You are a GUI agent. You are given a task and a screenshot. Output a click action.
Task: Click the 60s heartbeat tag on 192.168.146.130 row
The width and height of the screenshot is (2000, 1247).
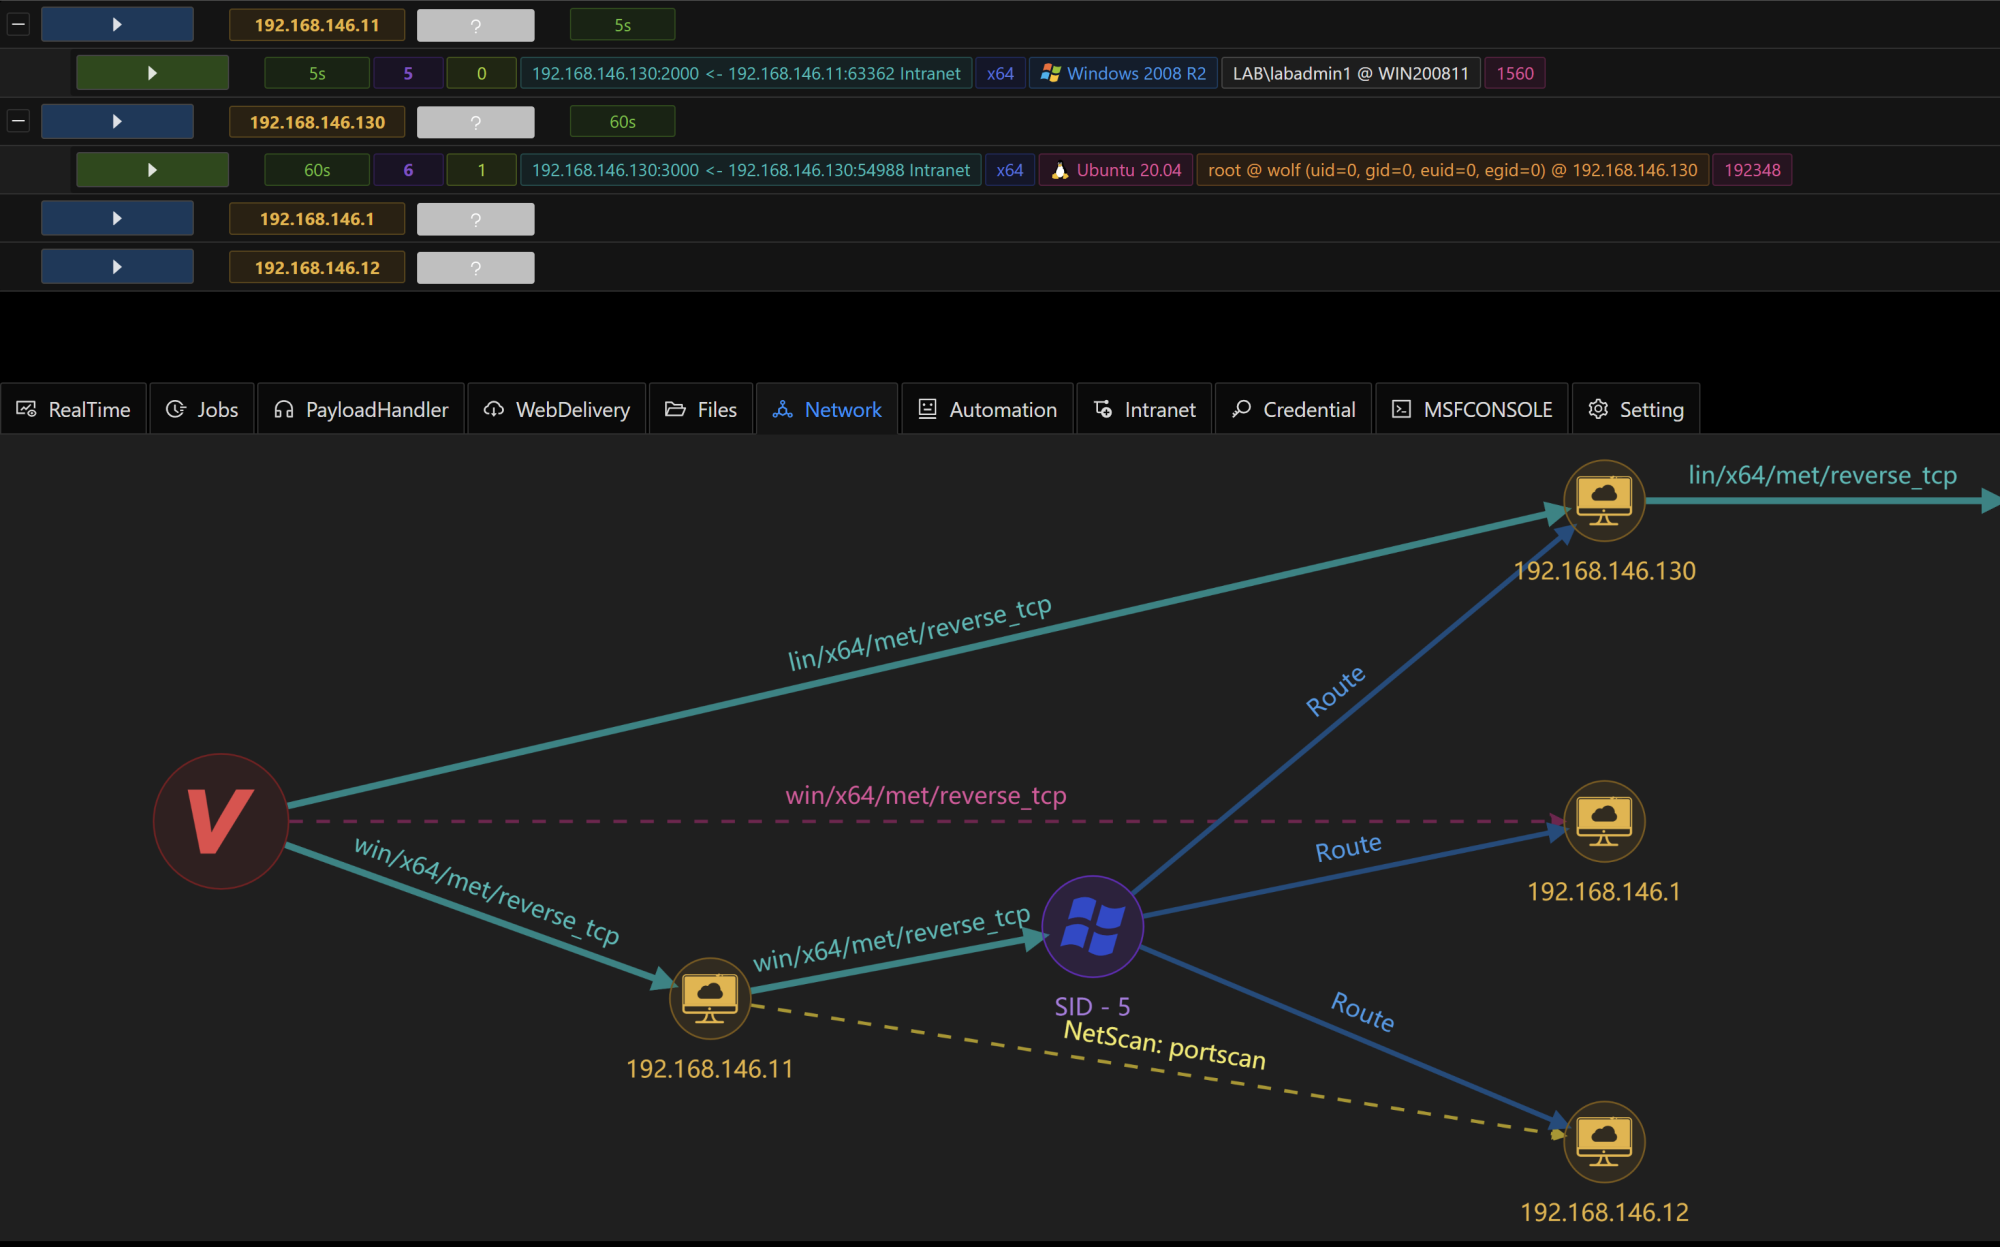622,122
